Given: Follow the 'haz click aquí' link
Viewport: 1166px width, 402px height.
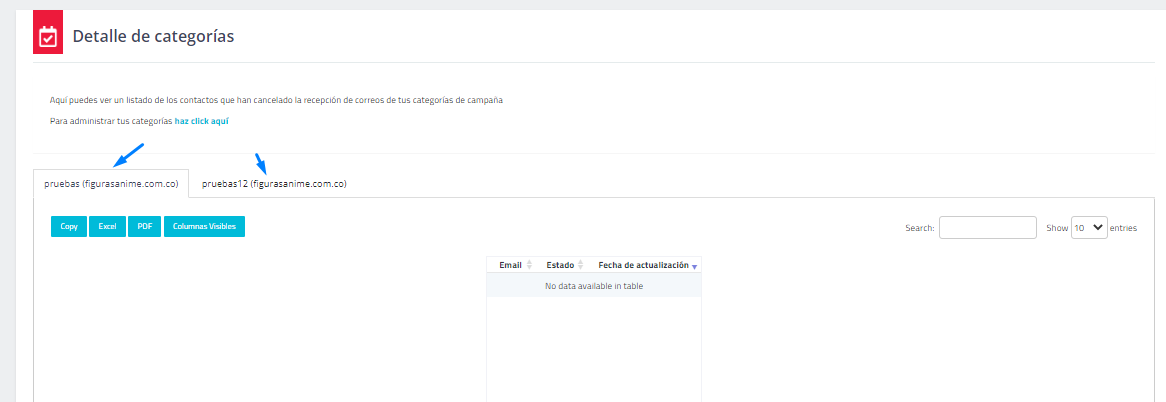Looking at the screenshot, I should click(202, 121).
